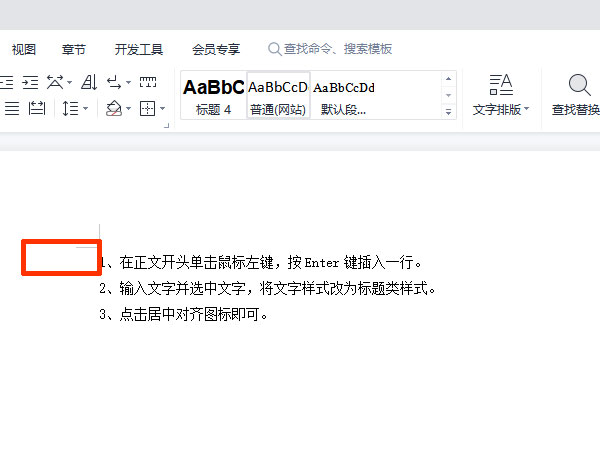The width and height of the screenshot is (600, 450).
Task: Open the 视图 tab
Action: point(24,49)
